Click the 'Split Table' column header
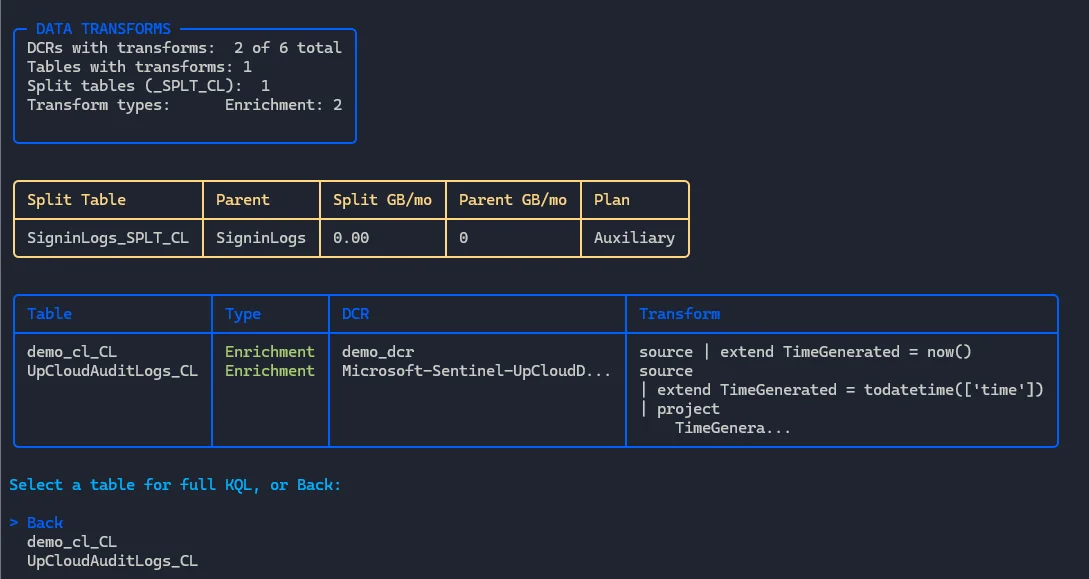The height and width of the screenshot is (579, 1089). point(76,200)
